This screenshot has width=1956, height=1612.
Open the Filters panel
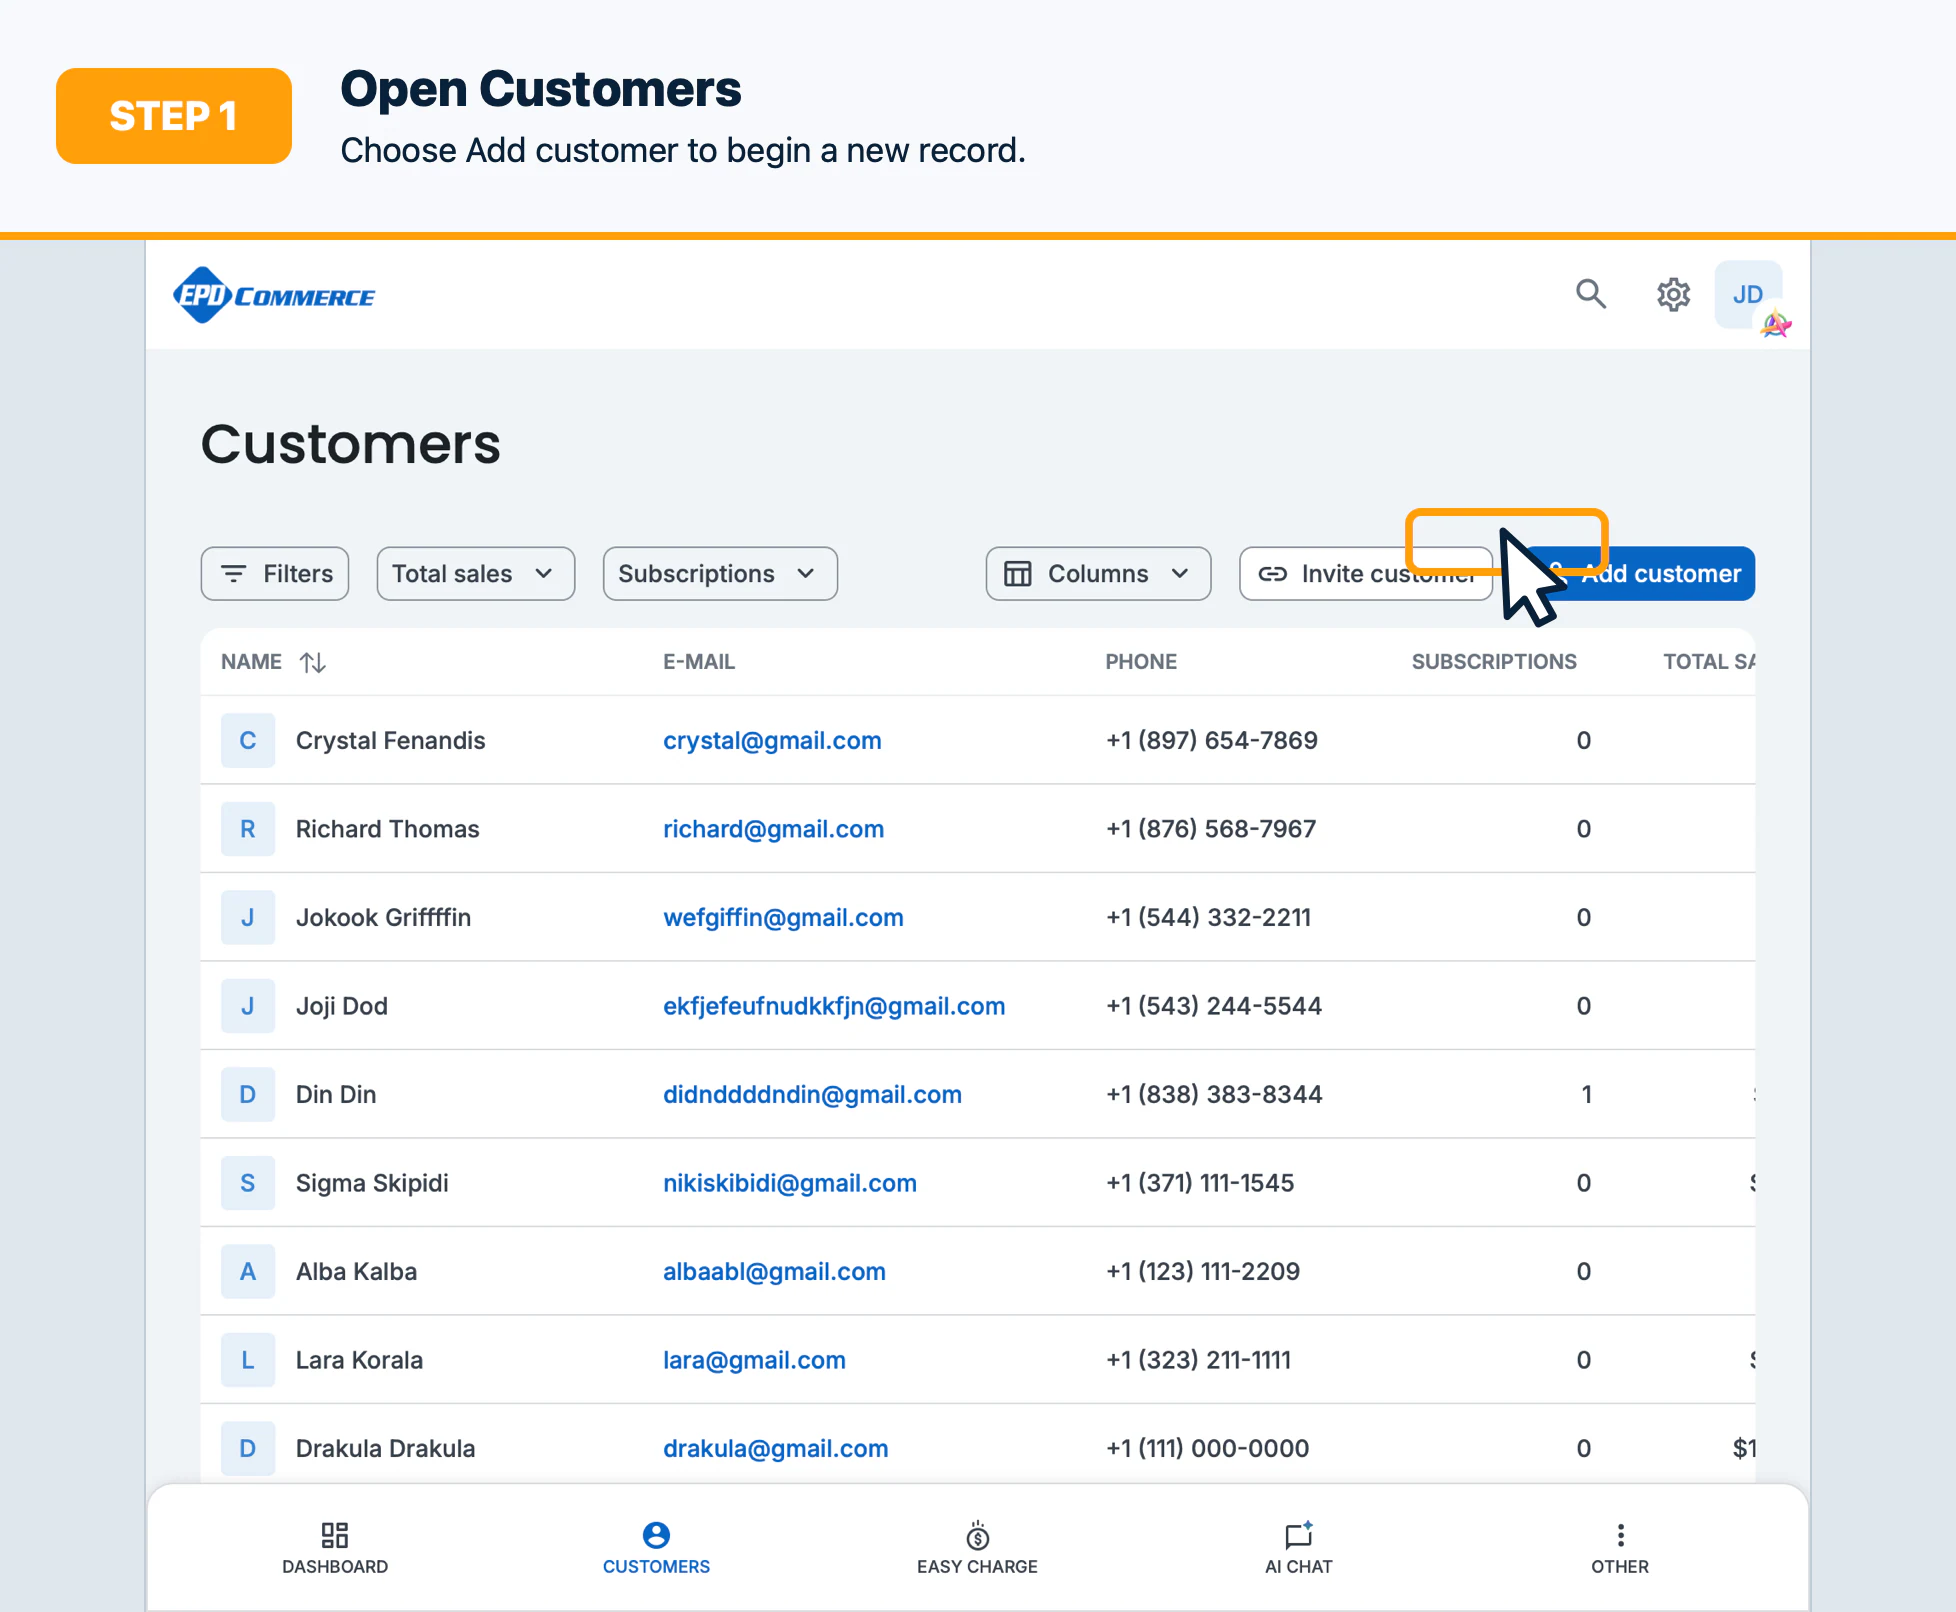click(x=275, y=573)
